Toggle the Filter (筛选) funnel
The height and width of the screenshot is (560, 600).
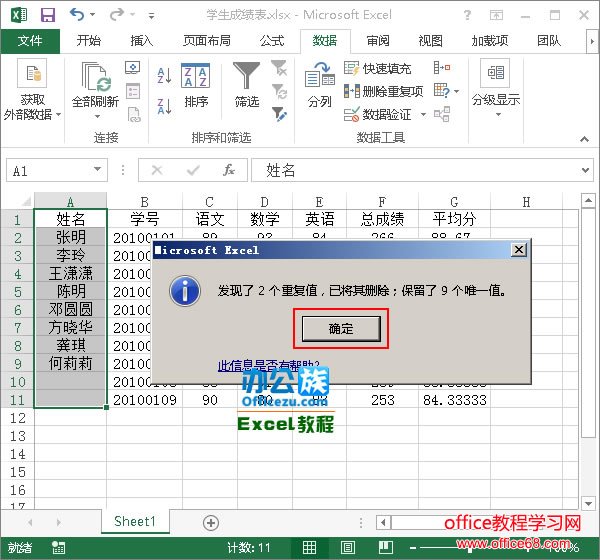click(246, 85)
